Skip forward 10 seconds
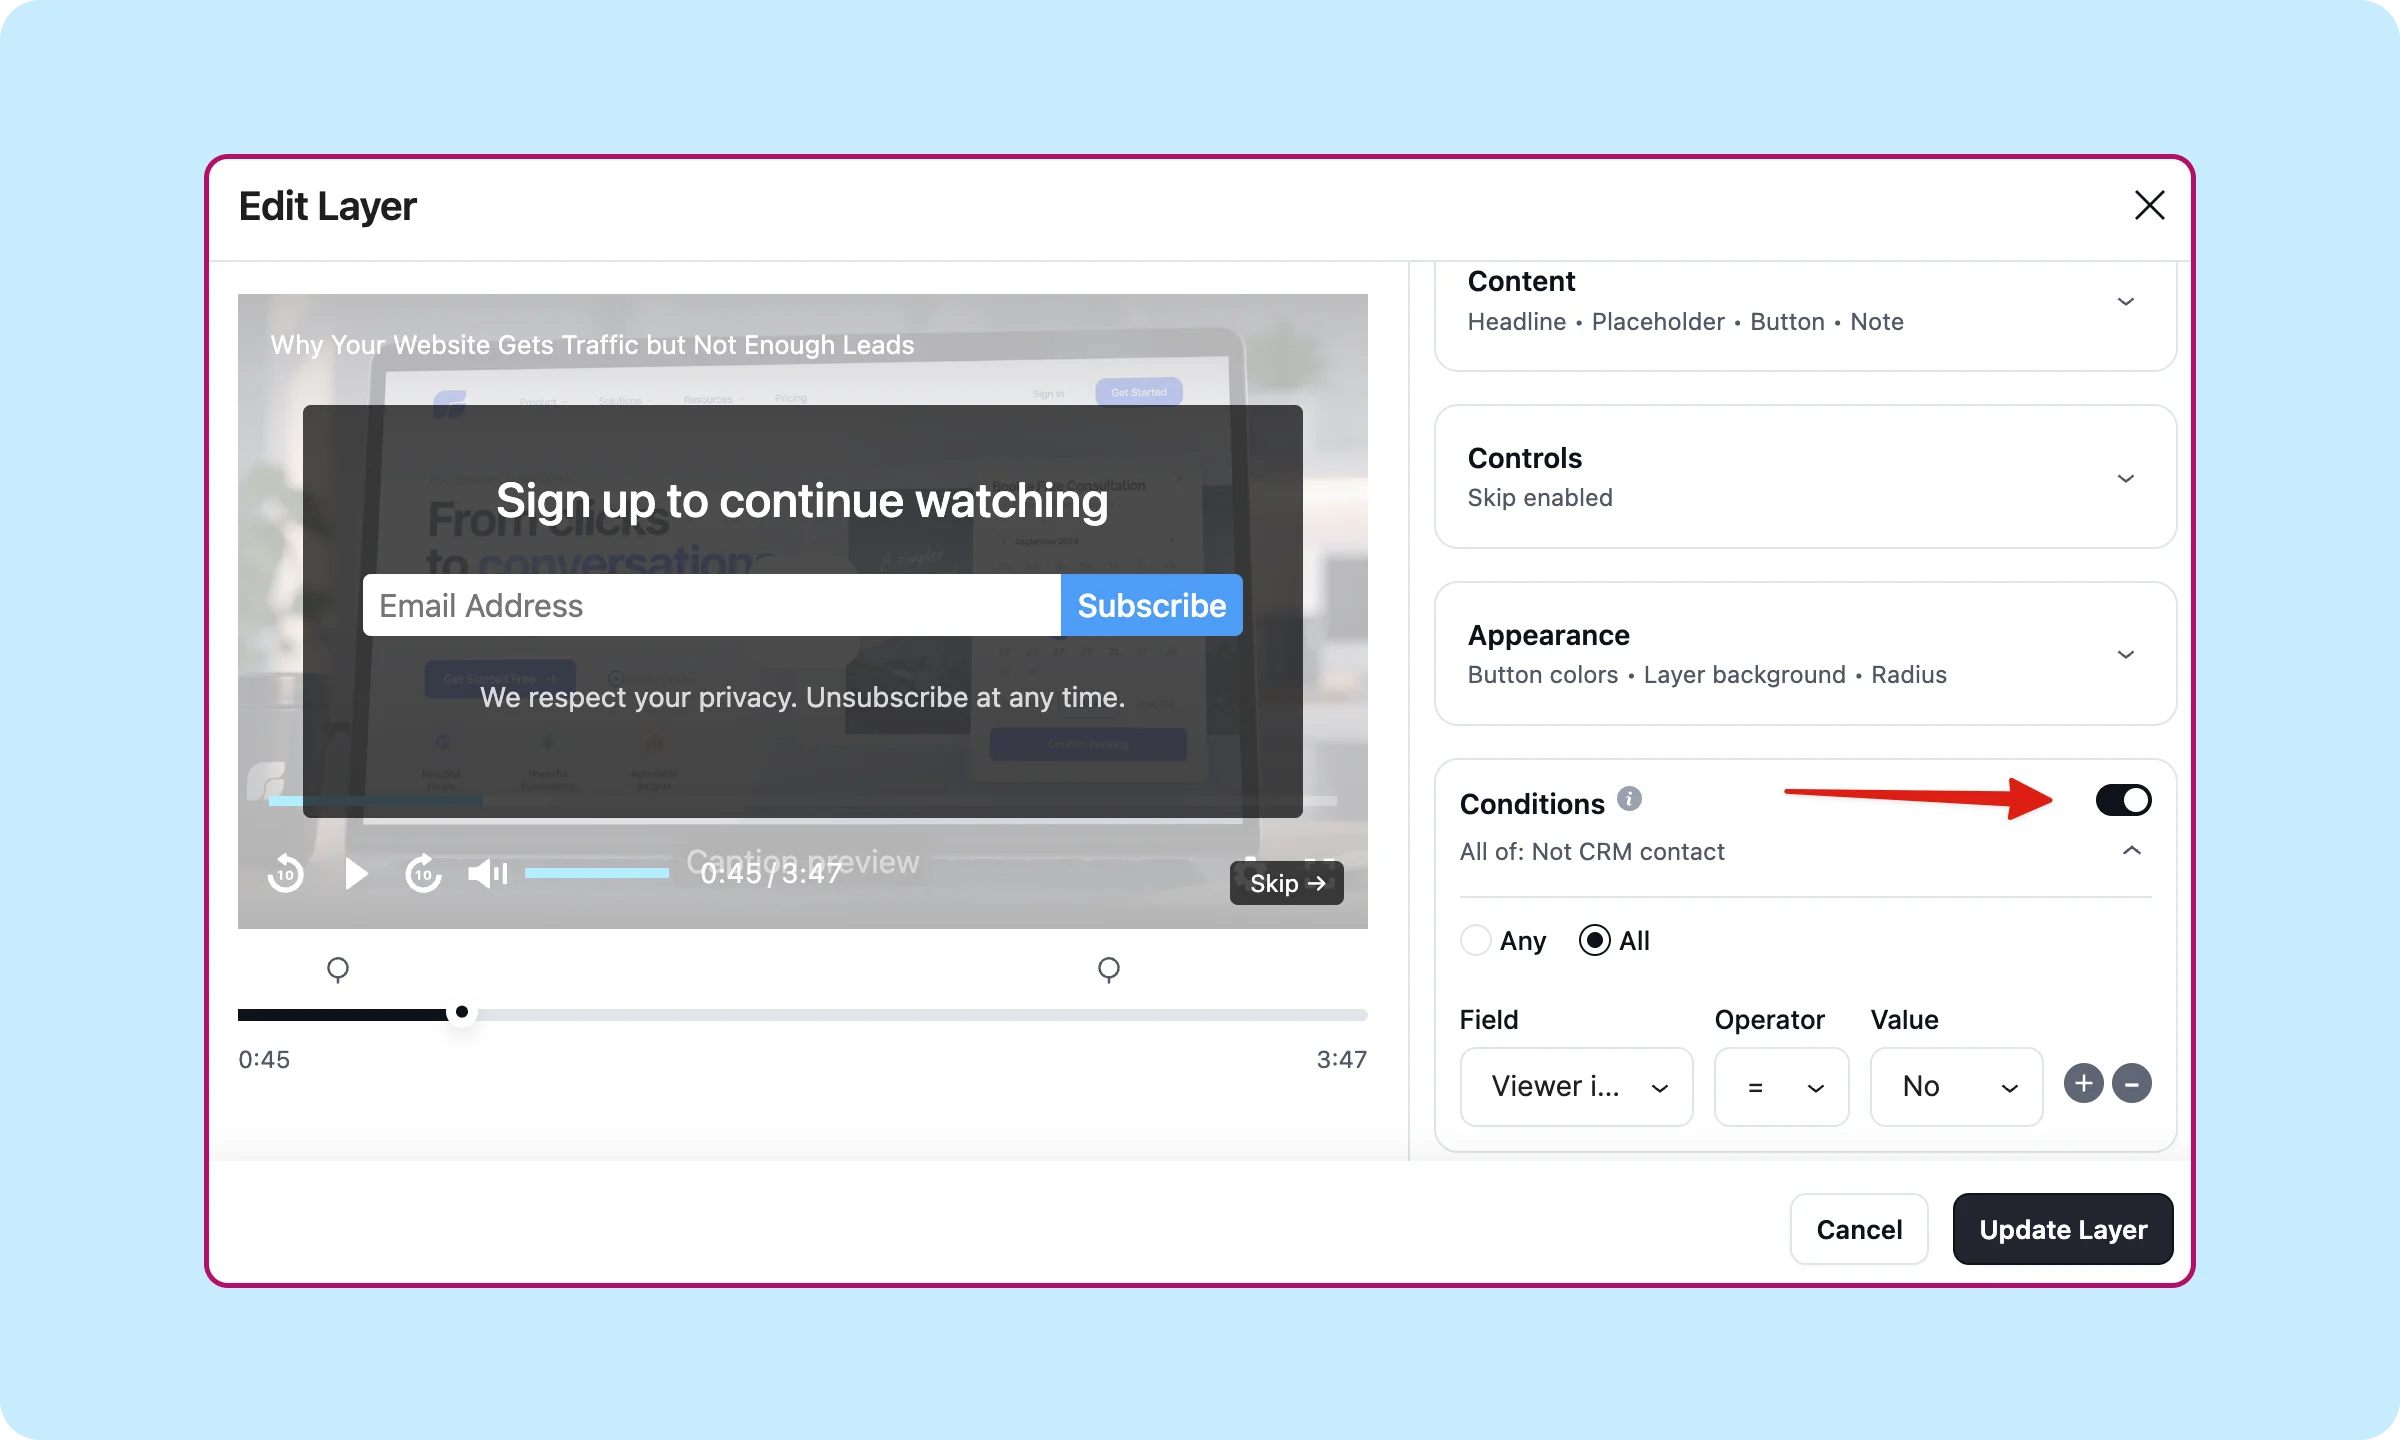2400x1440 pixels. coord(423,874)
